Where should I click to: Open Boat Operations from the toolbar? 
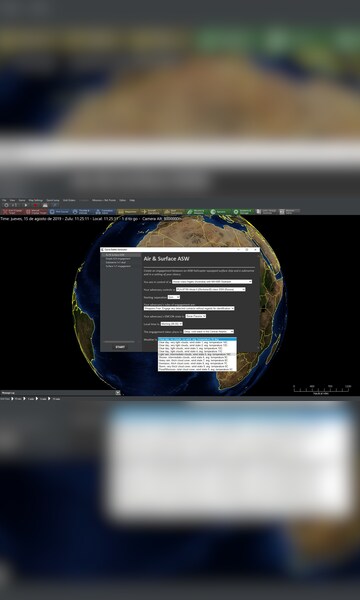pyautogui.click(x=174, y=212)
